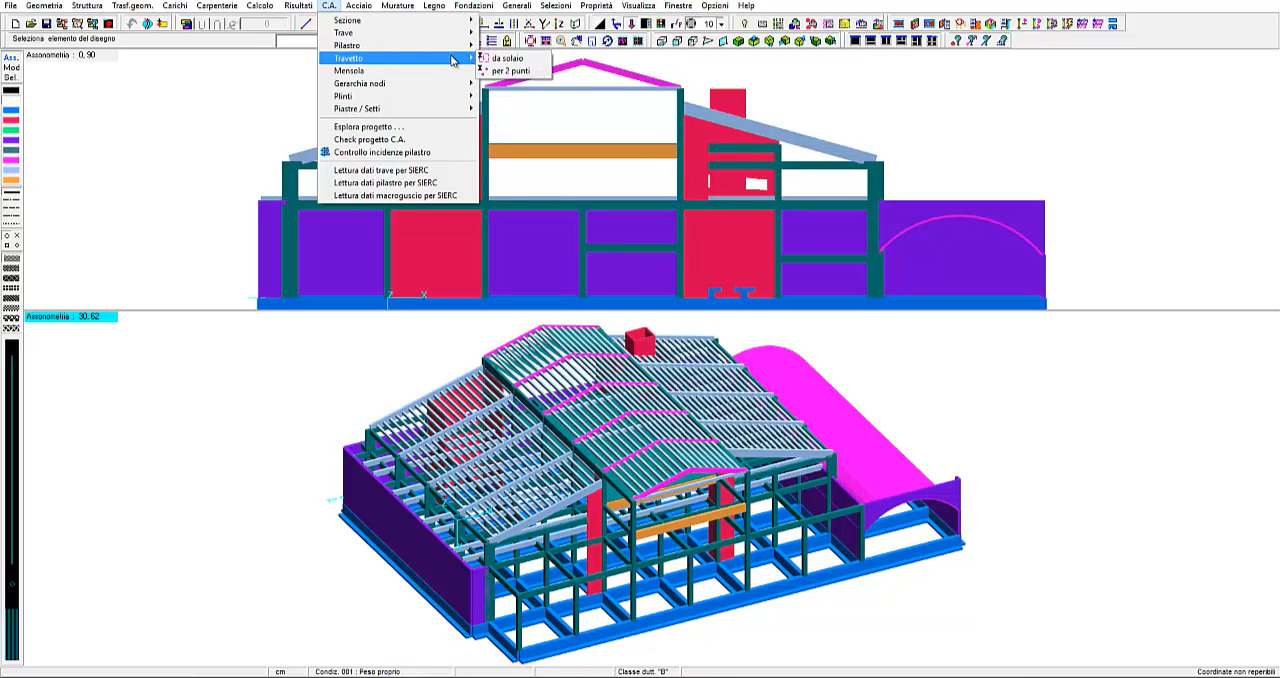The image size is (1280, 678).
Task: Open the Fondazioni menu
Action: (473, 6)
